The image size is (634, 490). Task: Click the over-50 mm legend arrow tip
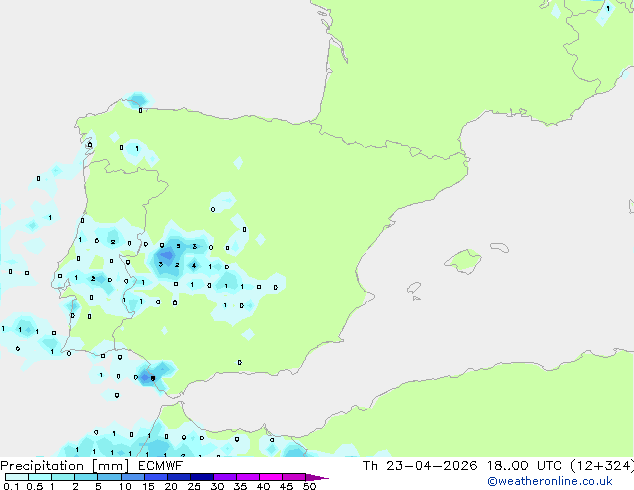317,477
